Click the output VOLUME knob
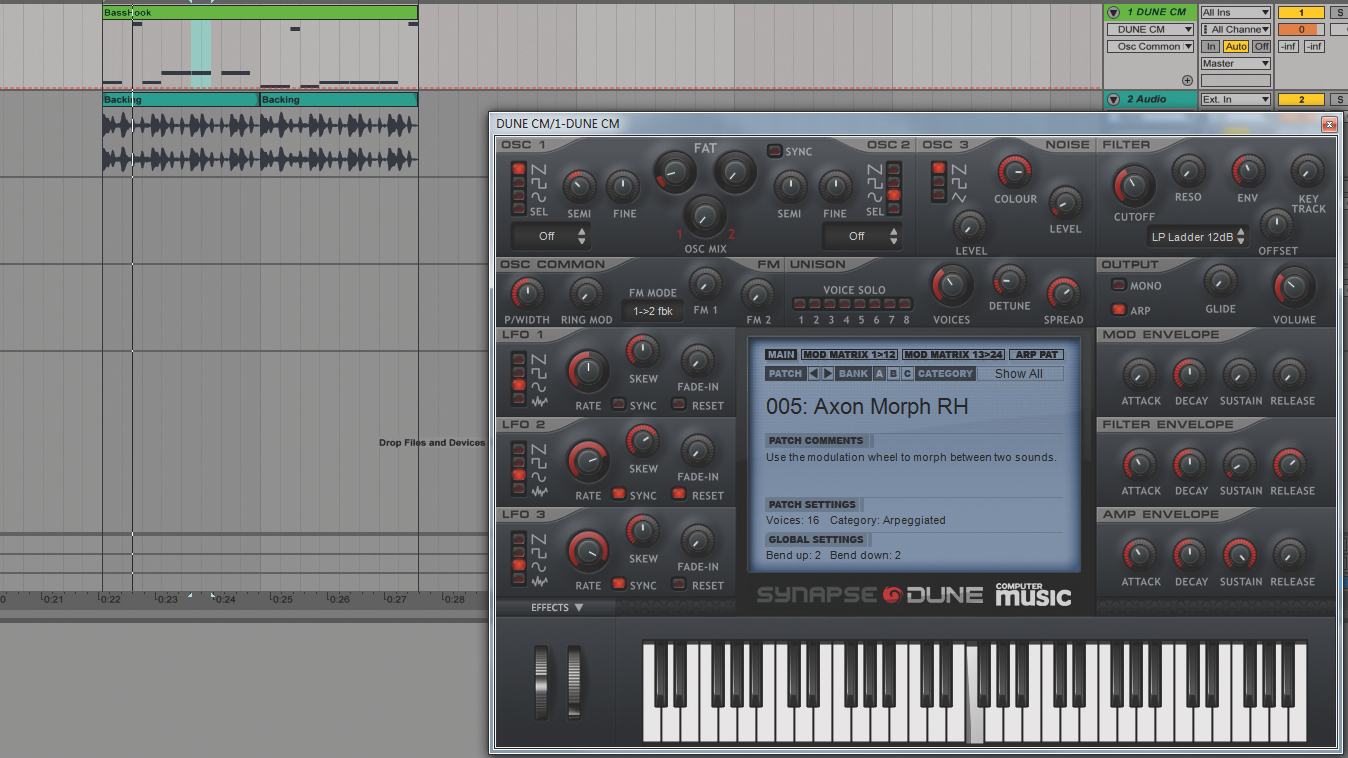This screenshot has height=758, width=1348. [1294, 288]
